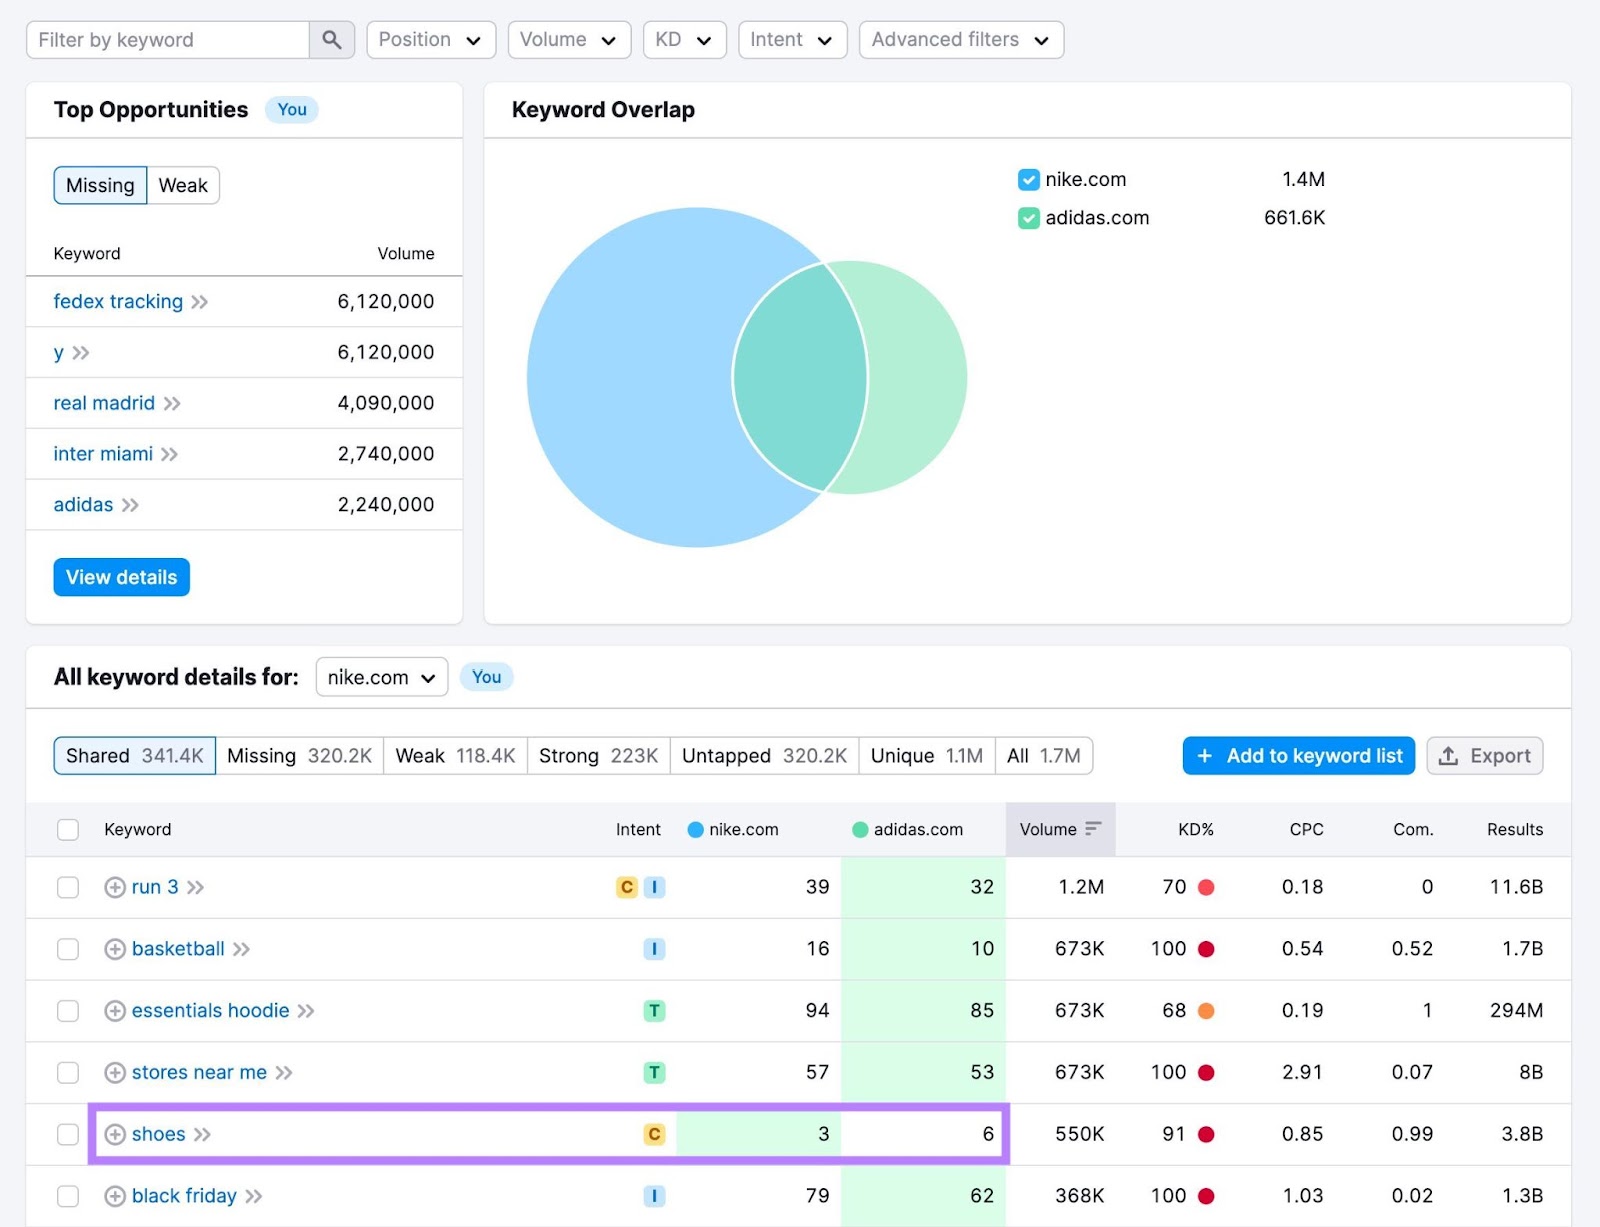This screenshot has height=1227, width=1600.
Task: Open fedex tracking keyword link
Action: point(118,302)
